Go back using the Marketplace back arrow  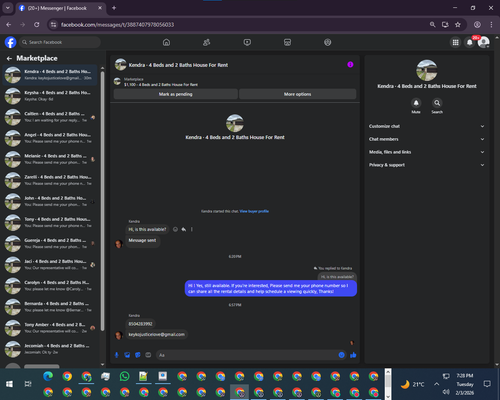coord(9,58)
